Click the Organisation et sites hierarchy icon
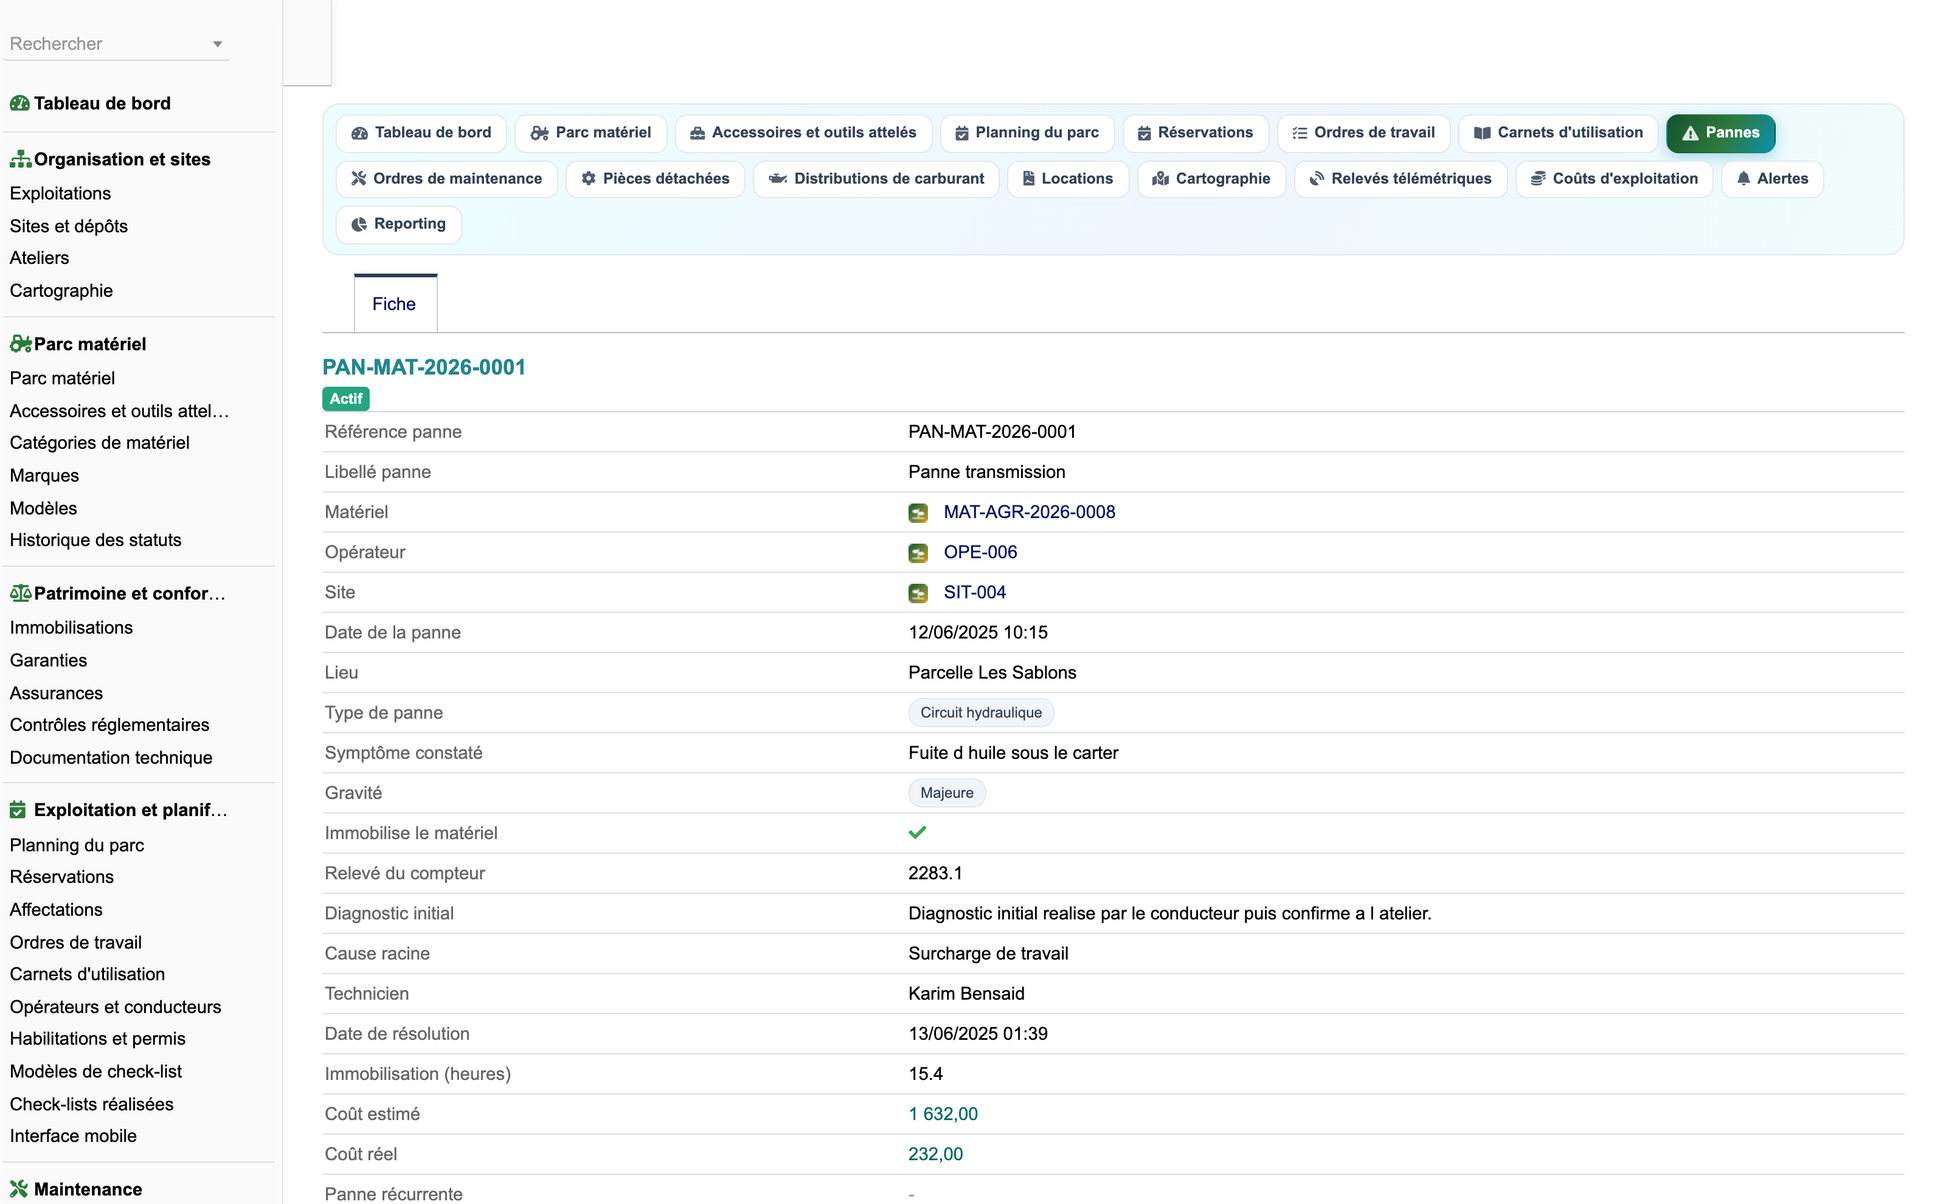1946x1204 pixels. point(20,159)
